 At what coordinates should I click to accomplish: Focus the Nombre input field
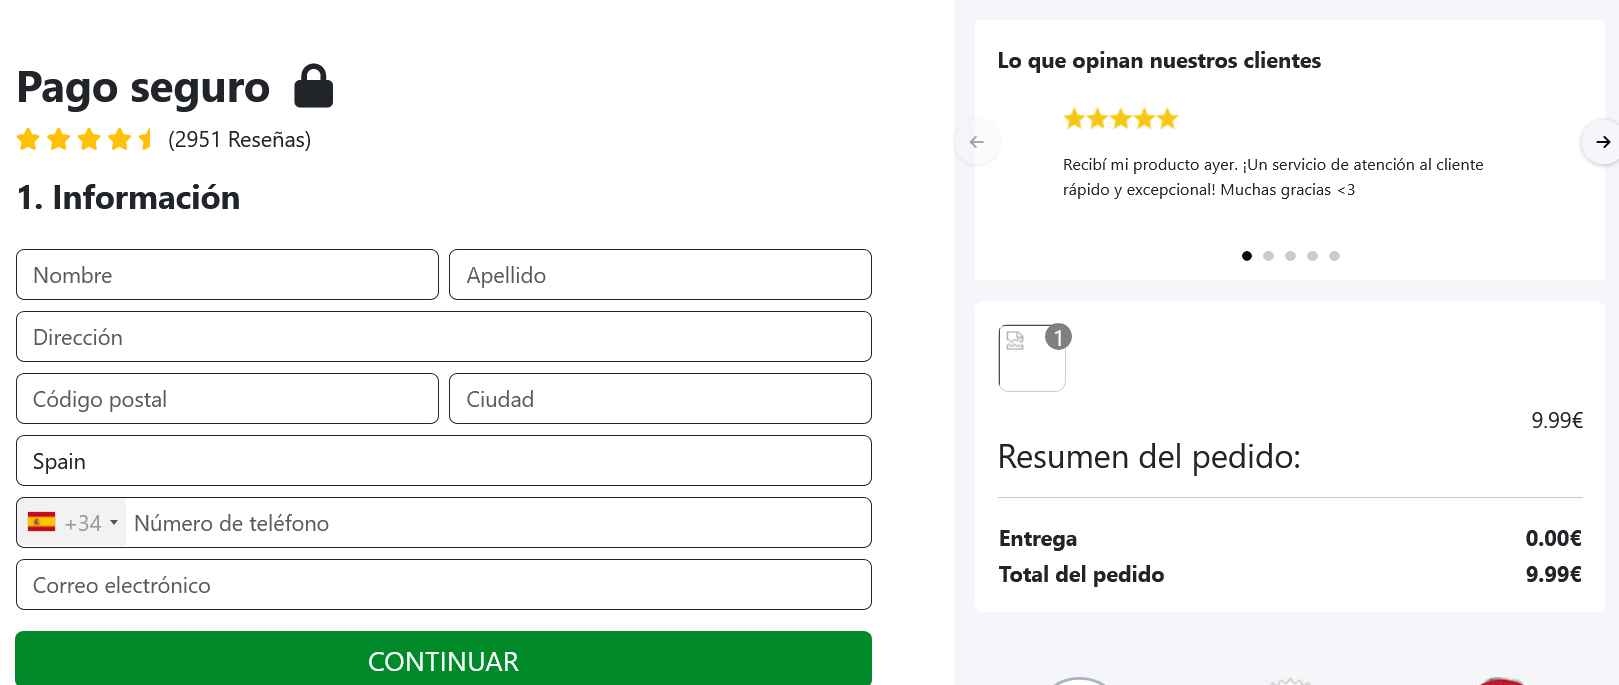pos(227,275)
